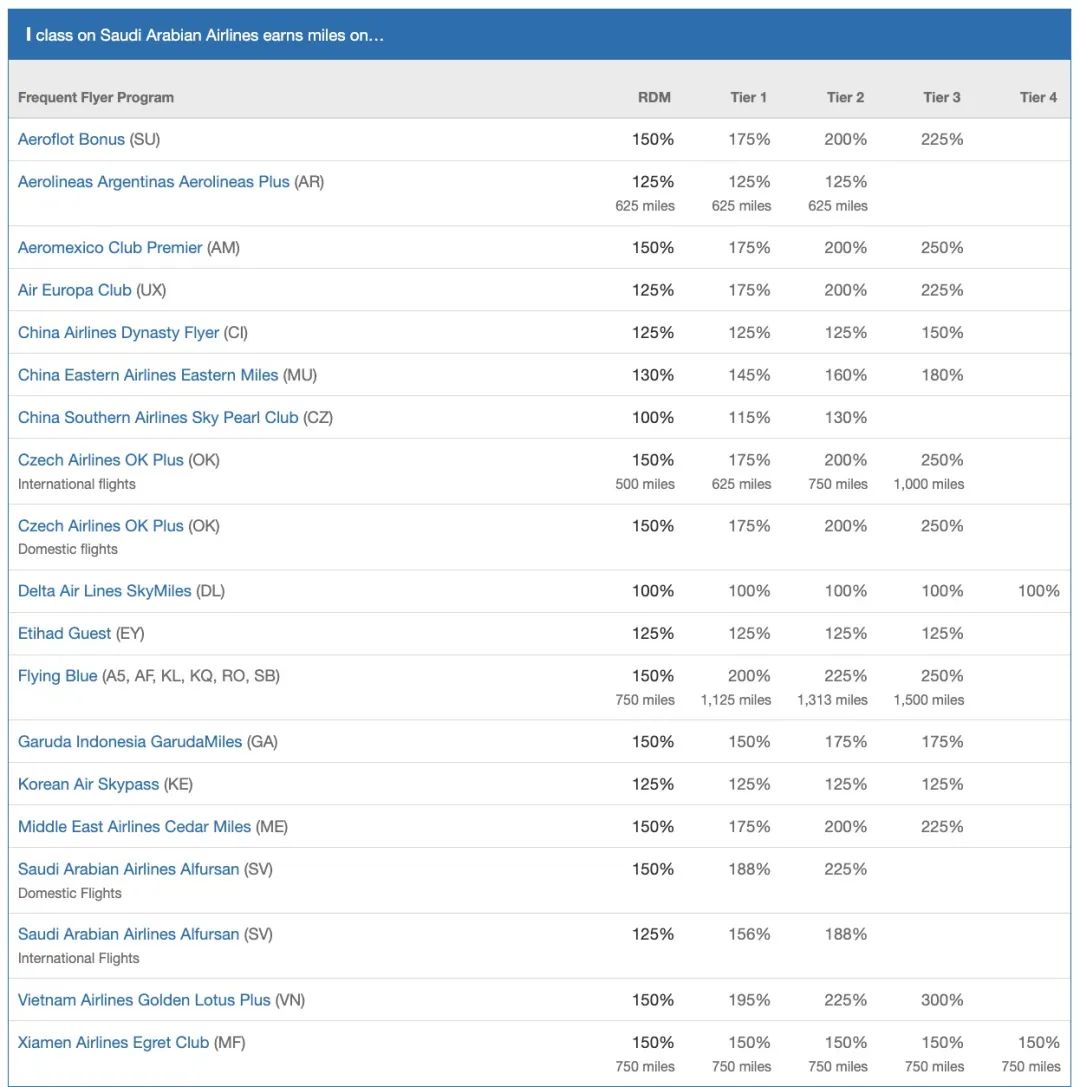
Task: Select Alfursan Domestic Tier 1 value 188%
Action: click(x=749, y=869)
